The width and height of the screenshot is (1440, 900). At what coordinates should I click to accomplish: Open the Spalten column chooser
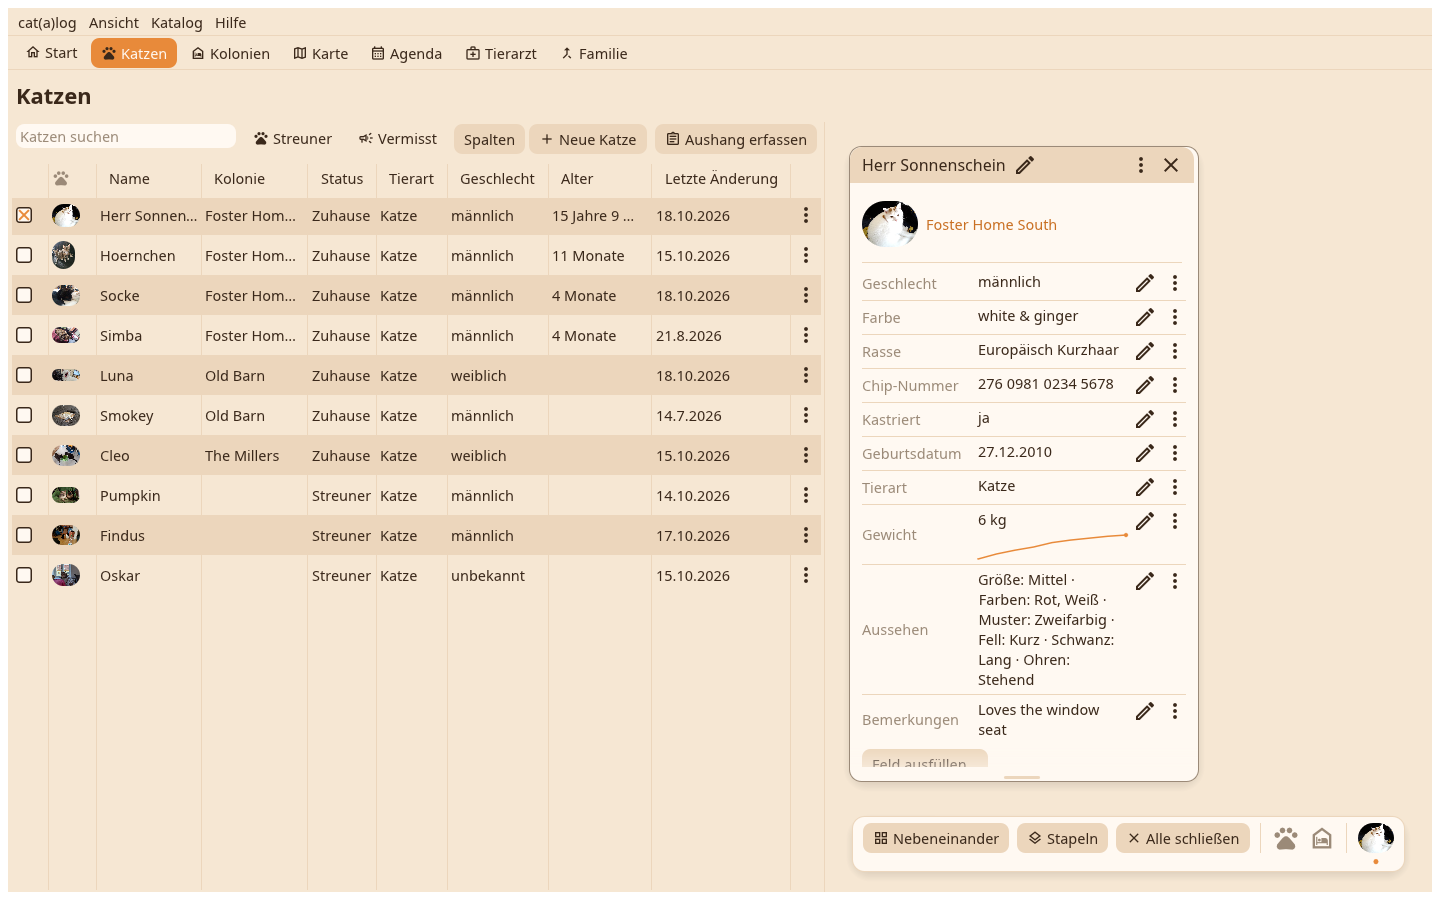[x=489, y=139]
